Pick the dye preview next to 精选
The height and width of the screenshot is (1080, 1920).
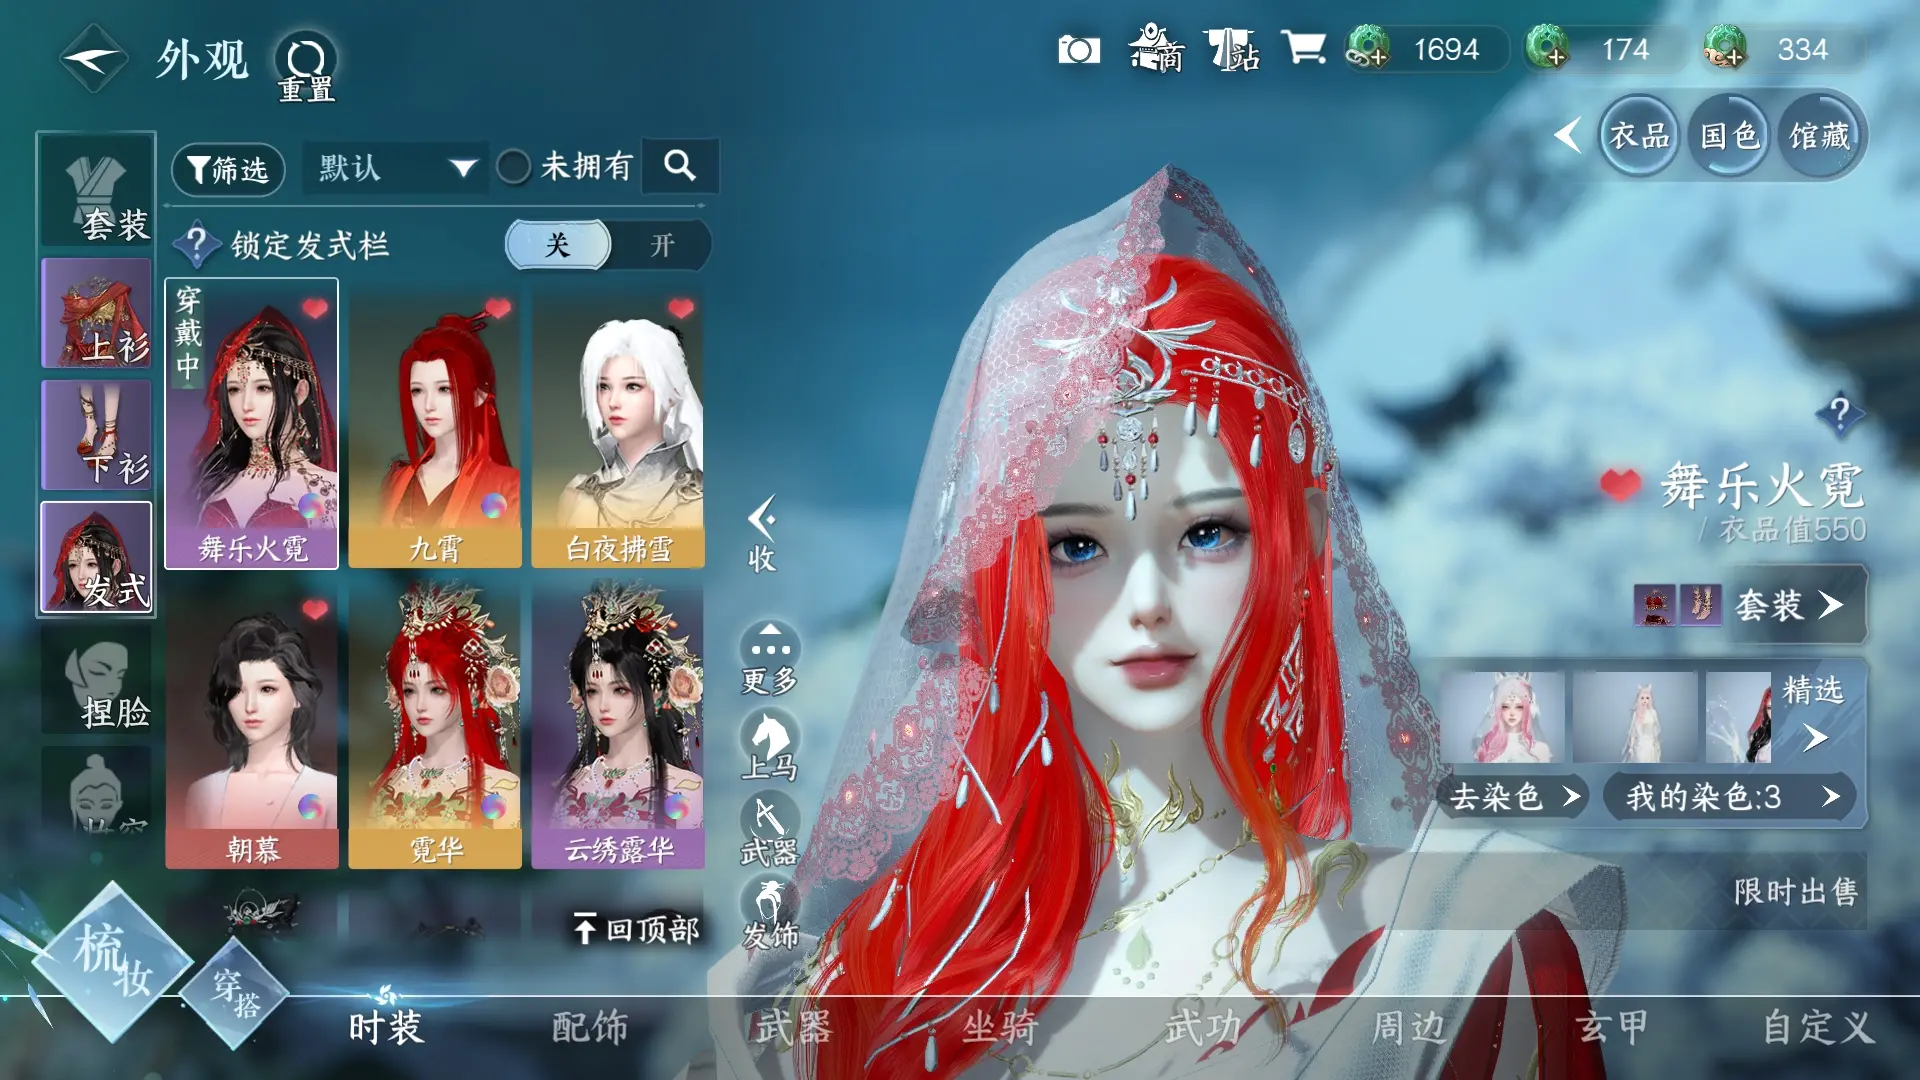(1740, 717)
